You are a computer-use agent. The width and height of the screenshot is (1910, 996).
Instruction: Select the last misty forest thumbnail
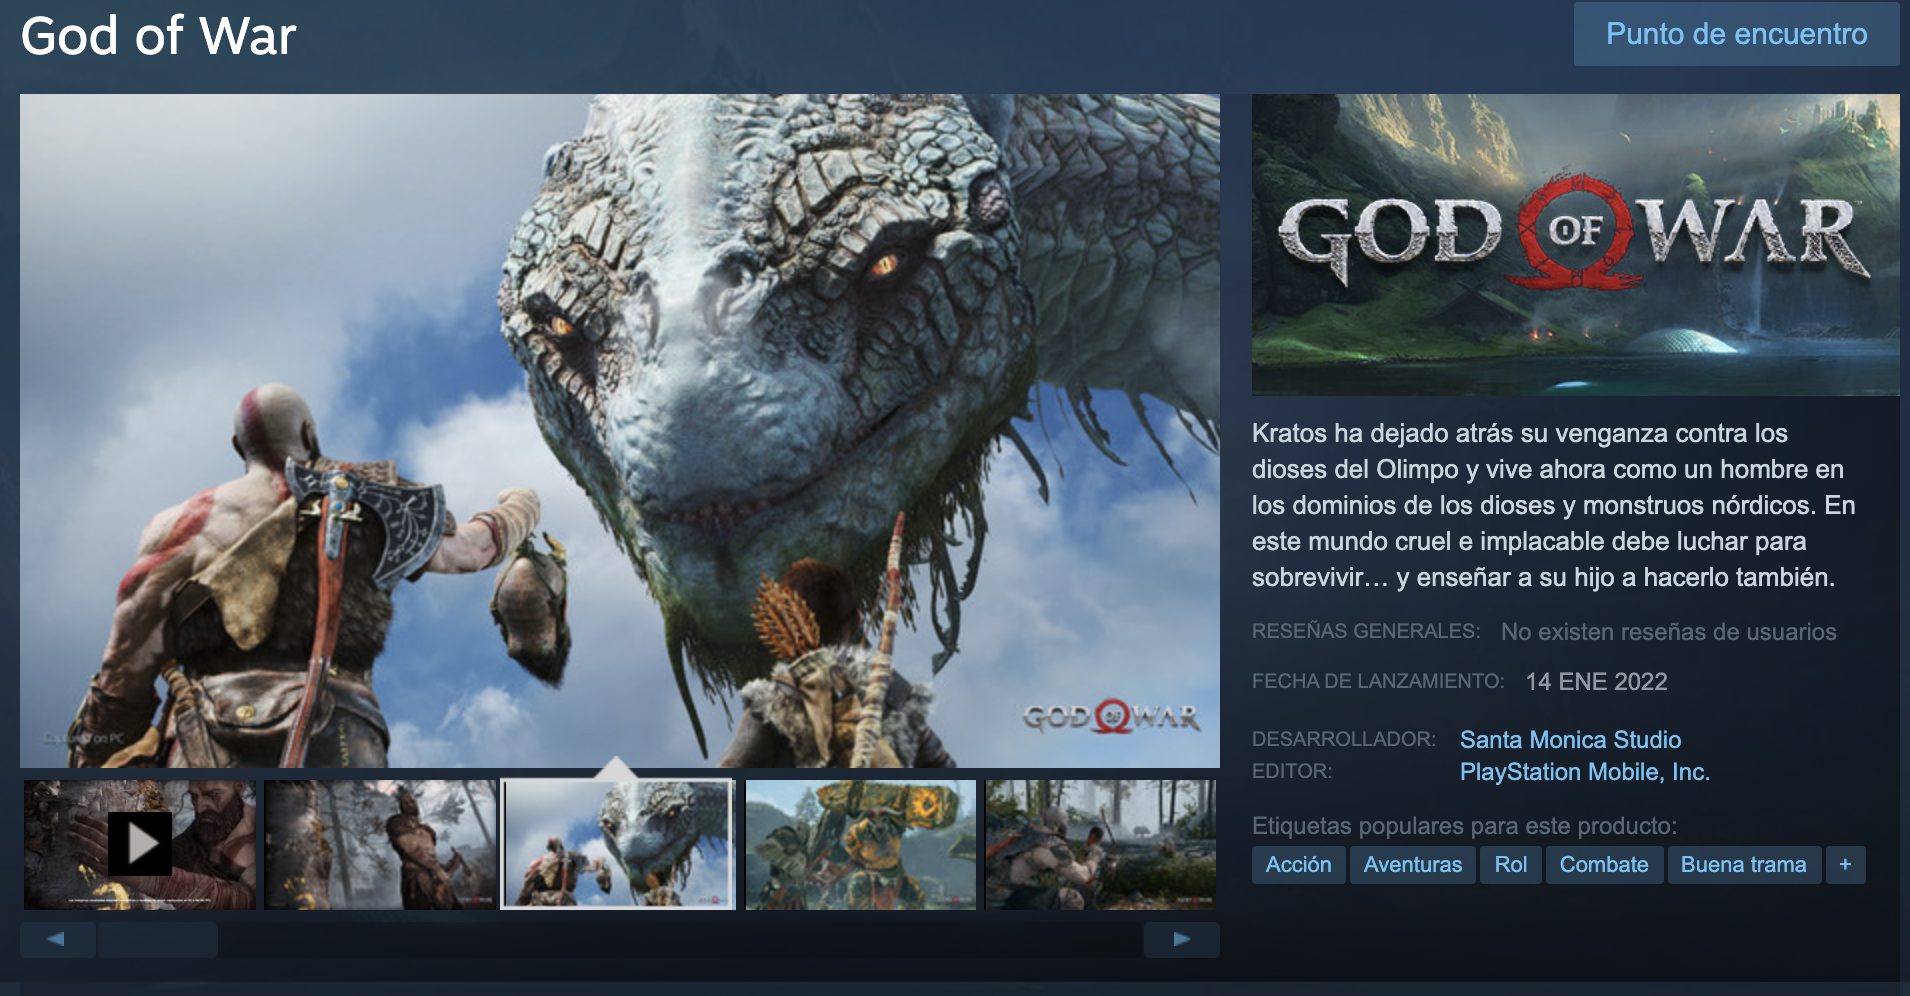tap(1100, 844)
